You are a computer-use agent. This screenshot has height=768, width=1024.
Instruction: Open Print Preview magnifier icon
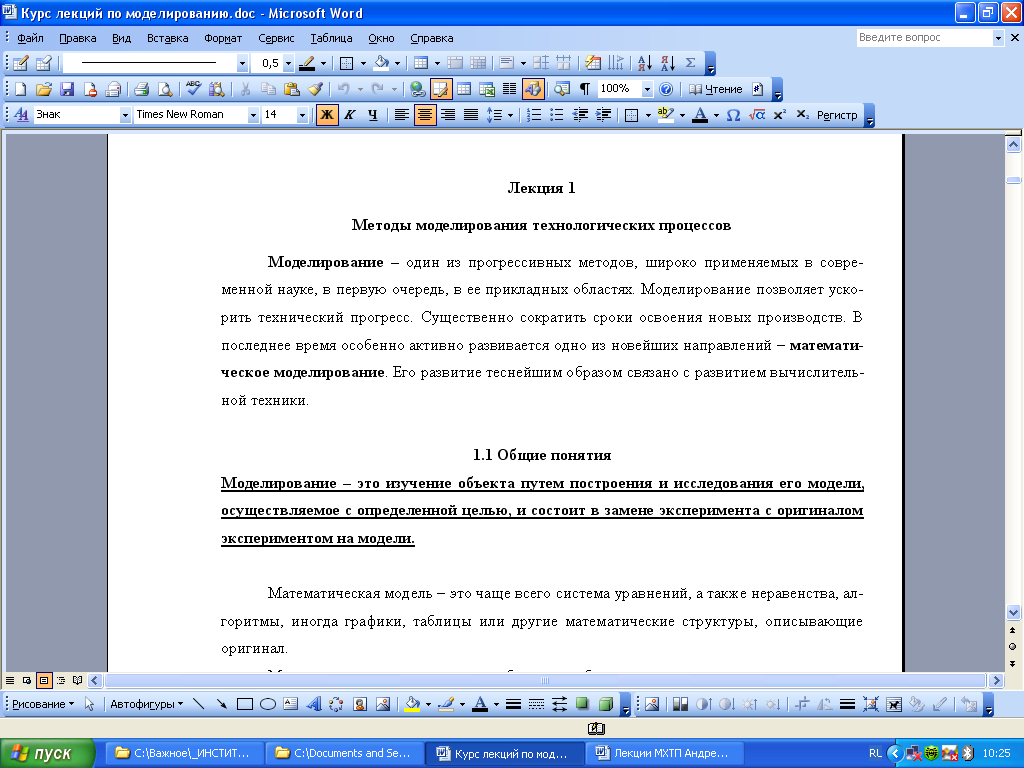[x=165, y=89]
